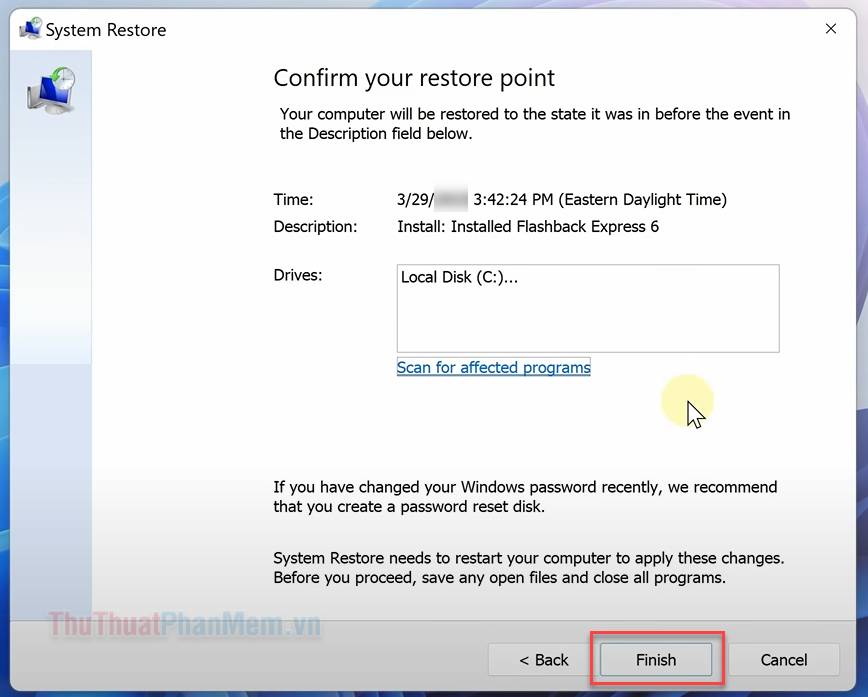The image size is (868, 697).
Task: Click the System Restore icon in title bar
Action: point(30,30)
